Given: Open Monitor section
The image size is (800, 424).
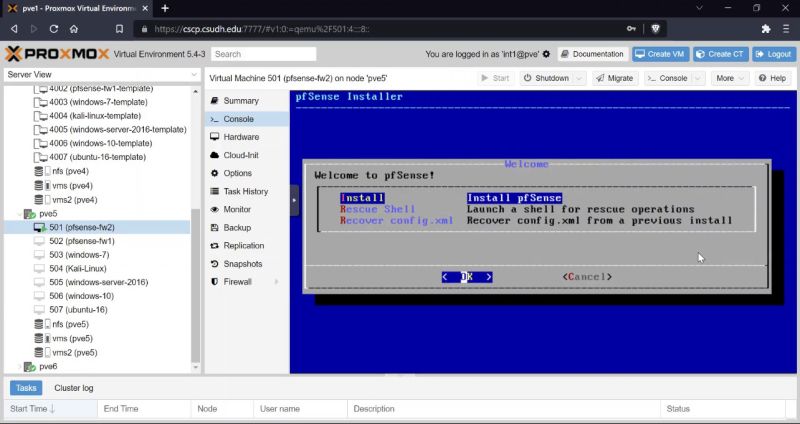Looking at the screenshot, I should [247, 209].
